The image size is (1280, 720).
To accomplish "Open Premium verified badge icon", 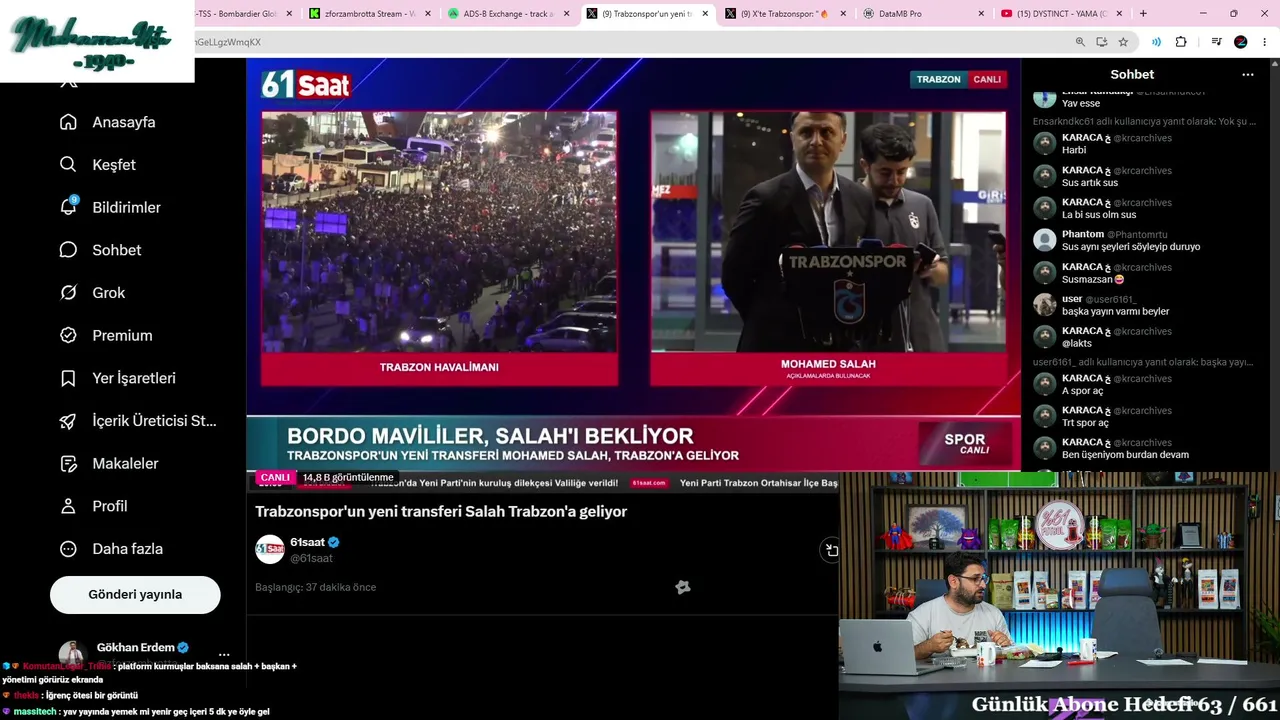I will click(68, 336).
